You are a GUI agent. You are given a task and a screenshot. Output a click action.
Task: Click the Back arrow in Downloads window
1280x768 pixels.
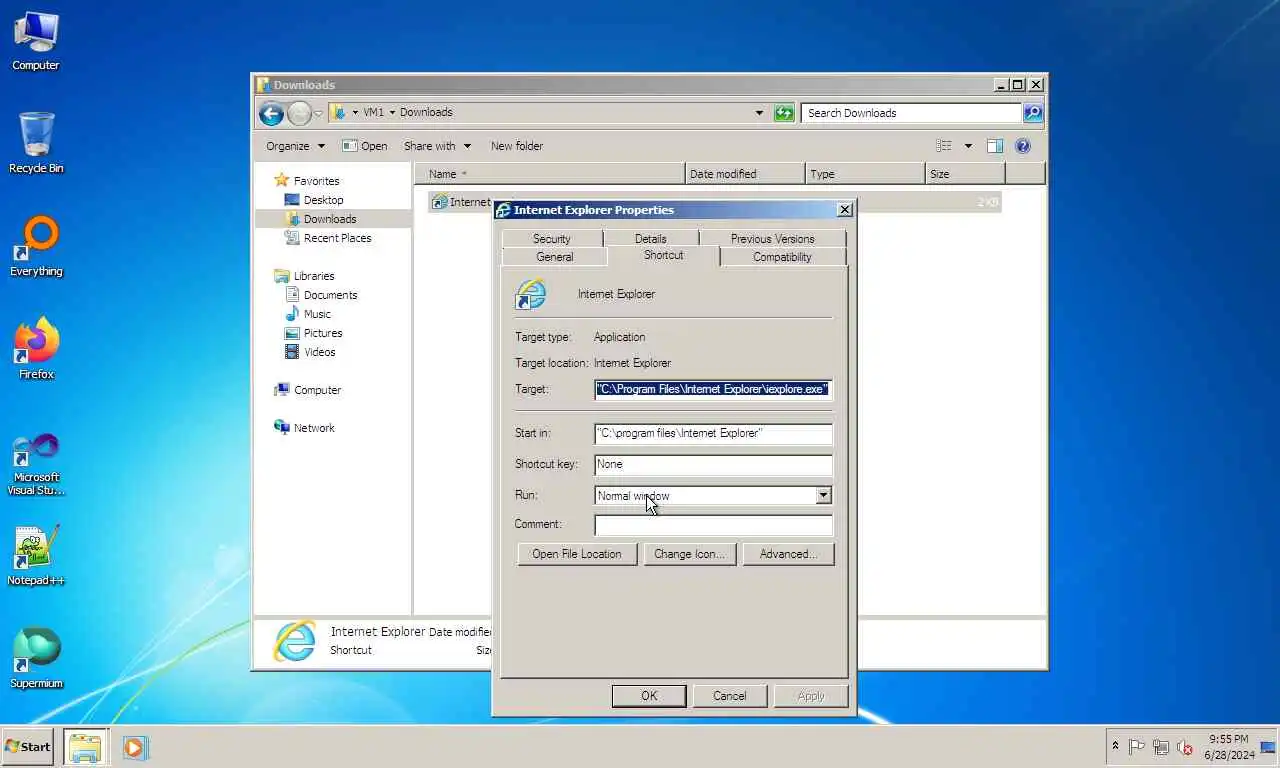pos(271,113)
